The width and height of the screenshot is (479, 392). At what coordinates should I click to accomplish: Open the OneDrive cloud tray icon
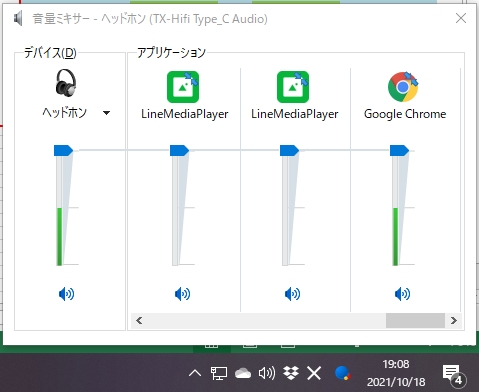click(x=243, y=373)
